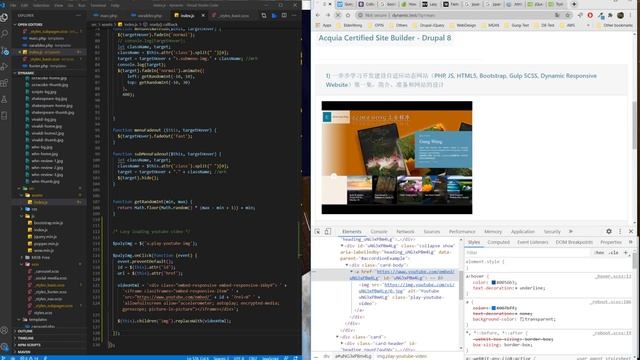Click the new style rule plus button
Viewport: 640px width, 360px height.
(625, 253)
